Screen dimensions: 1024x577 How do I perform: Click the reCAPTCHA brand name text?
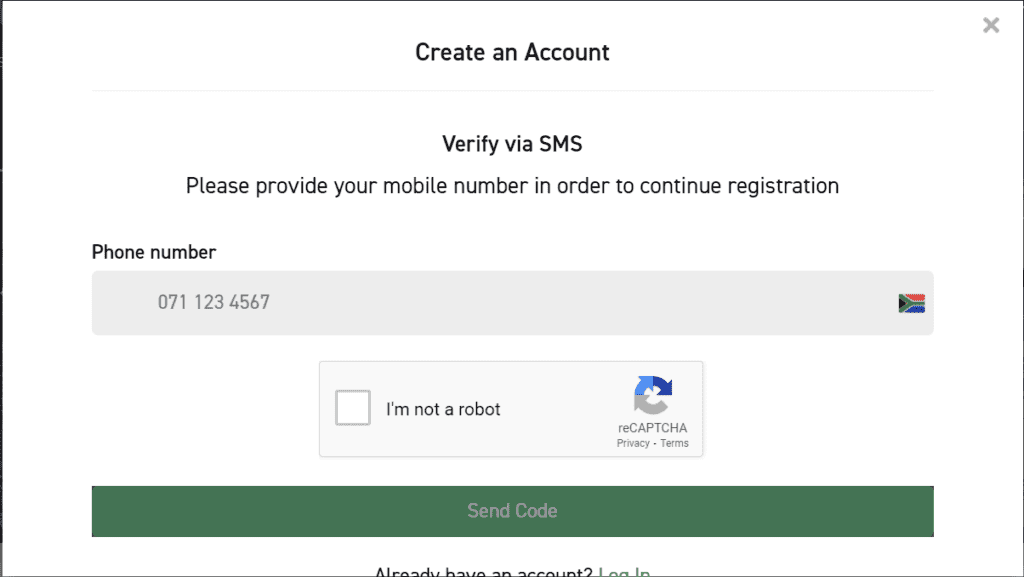click(x=652, y=428)
